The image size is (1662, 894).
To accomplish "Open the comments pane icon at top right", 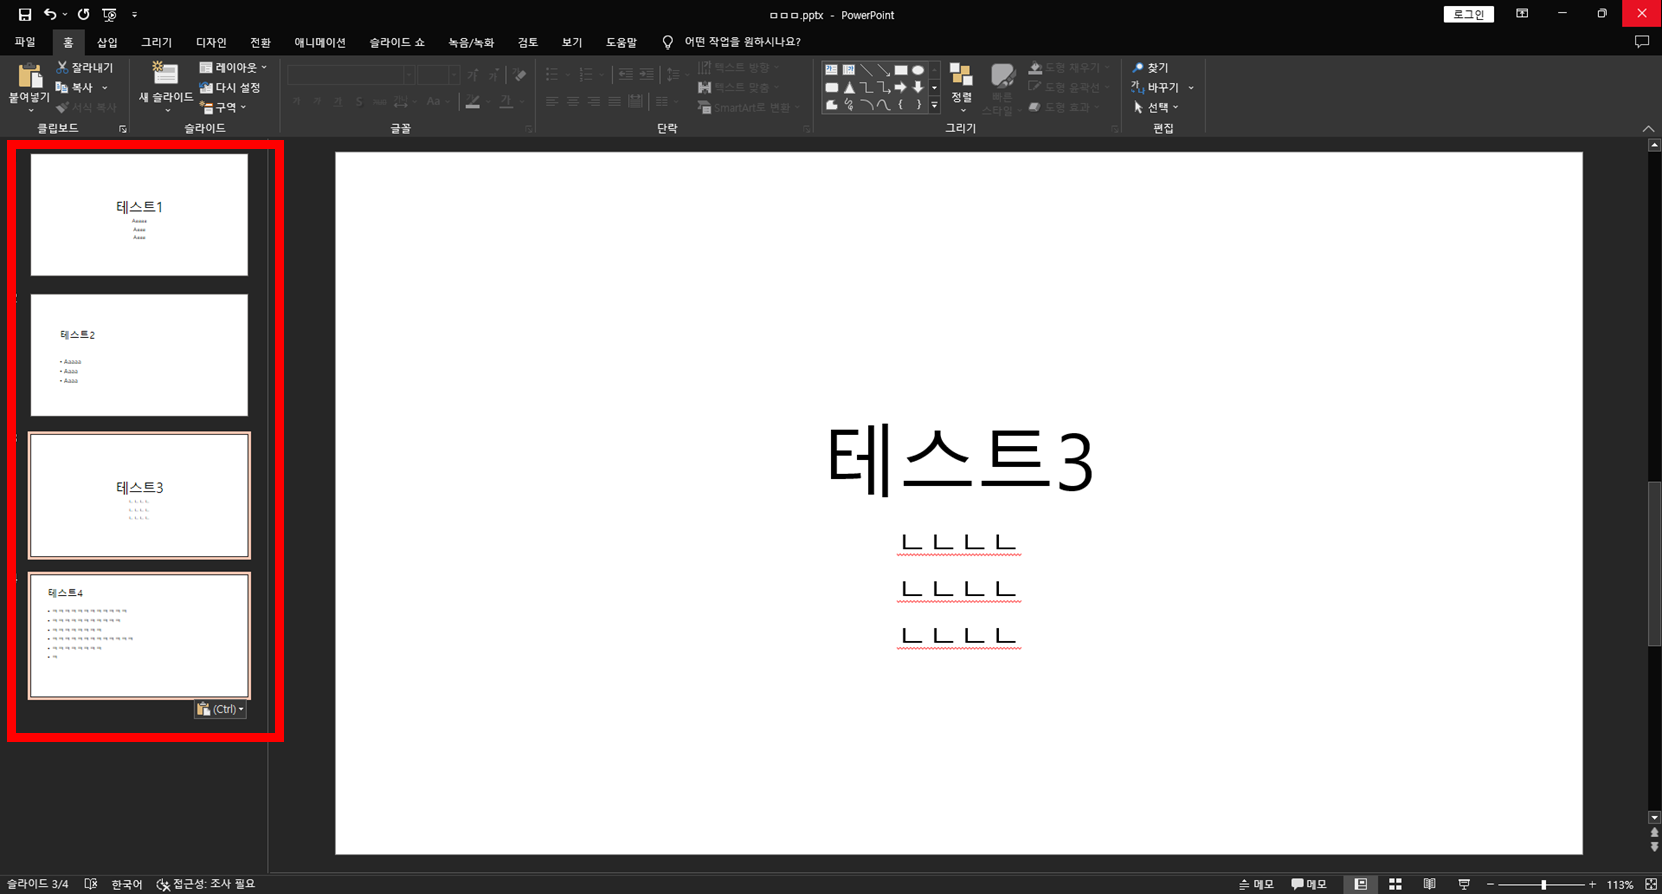I will pos(1641,42).
